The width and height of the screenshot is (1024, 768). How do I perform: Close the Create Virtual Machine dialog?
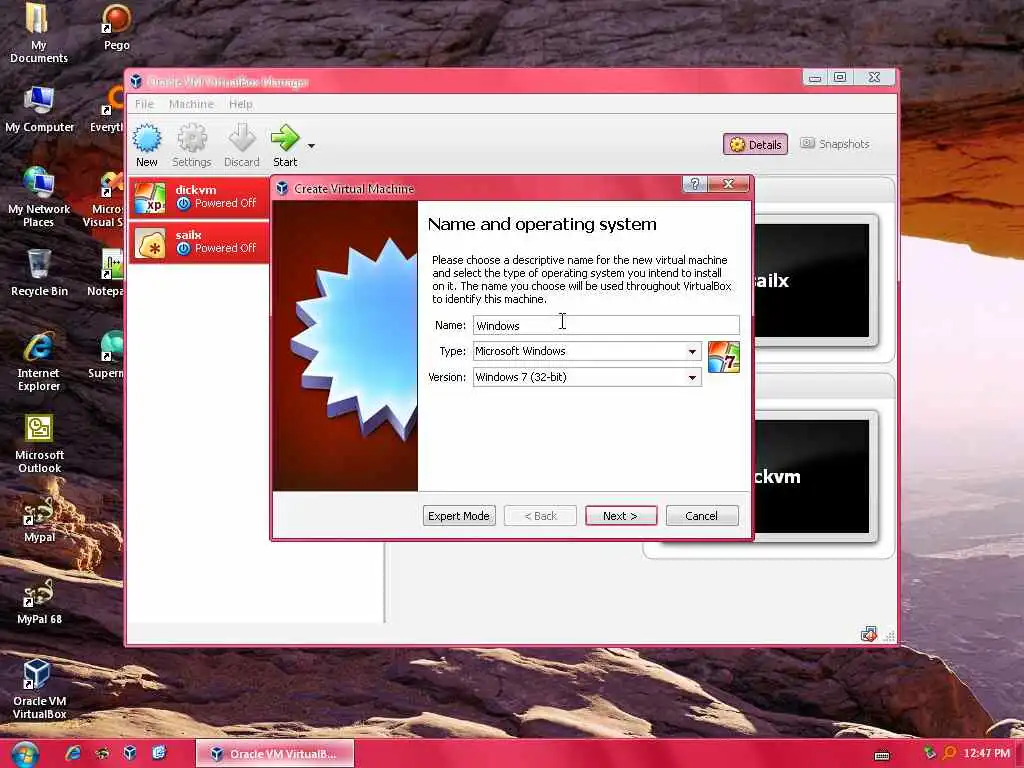click(x=728, y=184)
